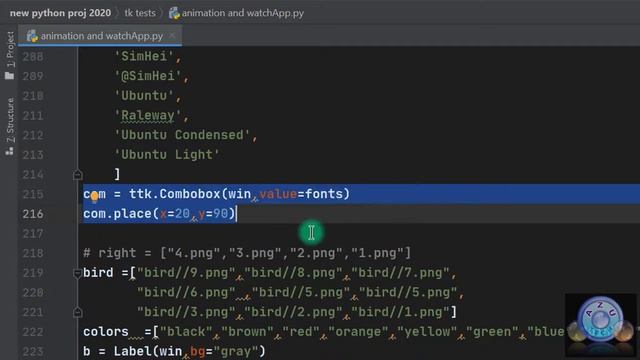
Task: Click line number 218 in gutter
Action: click(33, 253)
